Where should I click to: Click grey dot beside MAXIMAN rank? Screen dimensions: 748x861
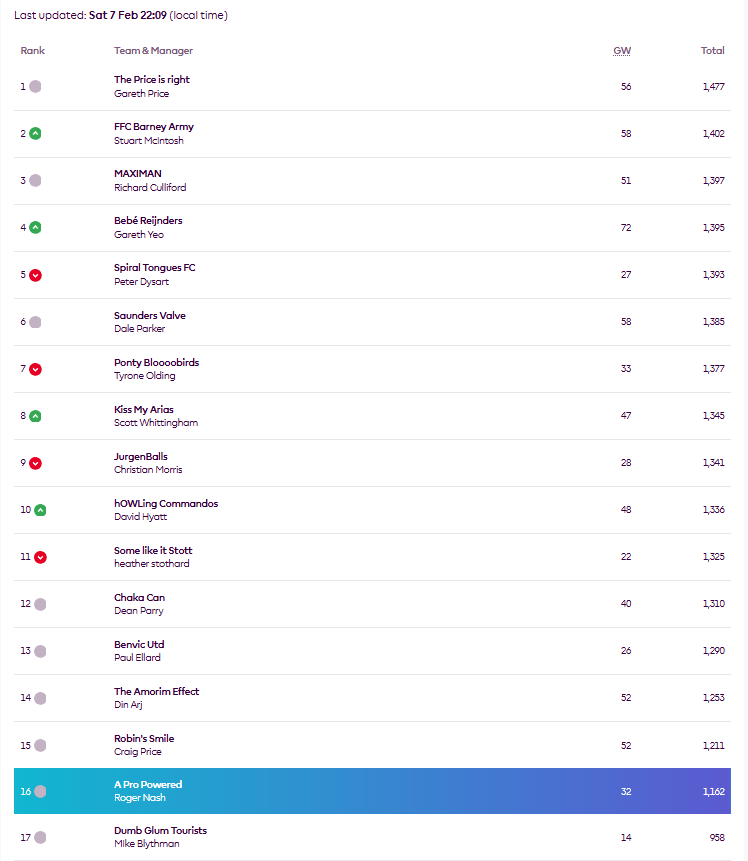coord(35,181)
